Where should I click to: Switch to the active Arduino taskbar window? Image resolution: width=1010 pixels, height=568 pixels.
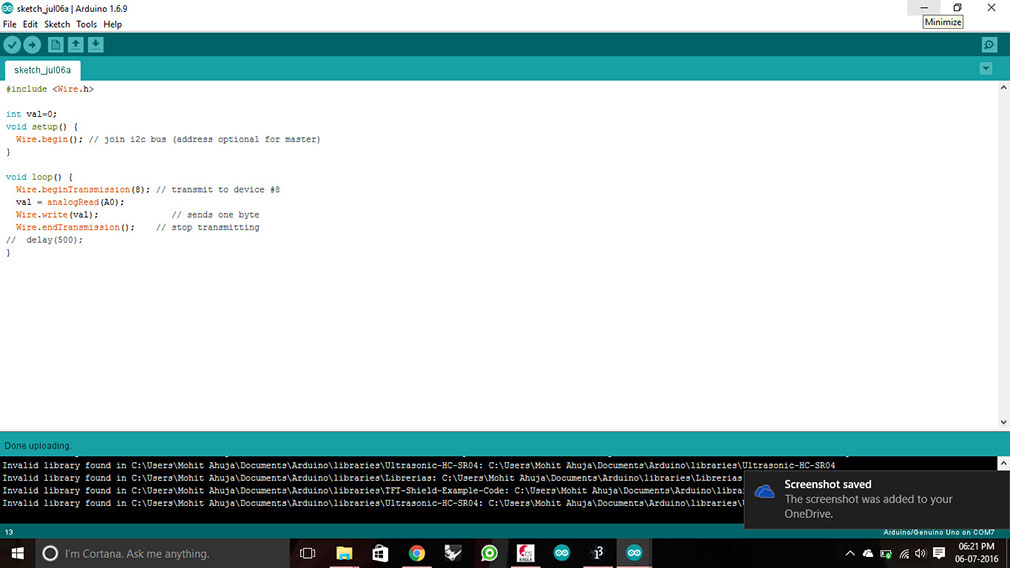[634, 553]
